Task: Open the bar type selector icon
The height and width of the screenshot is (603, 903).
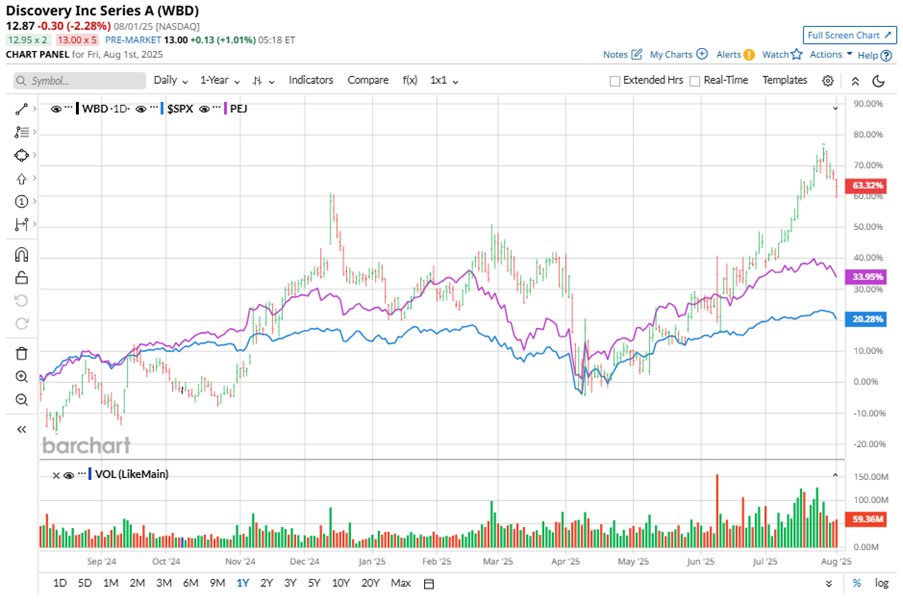Action: (x=263, y=81)
